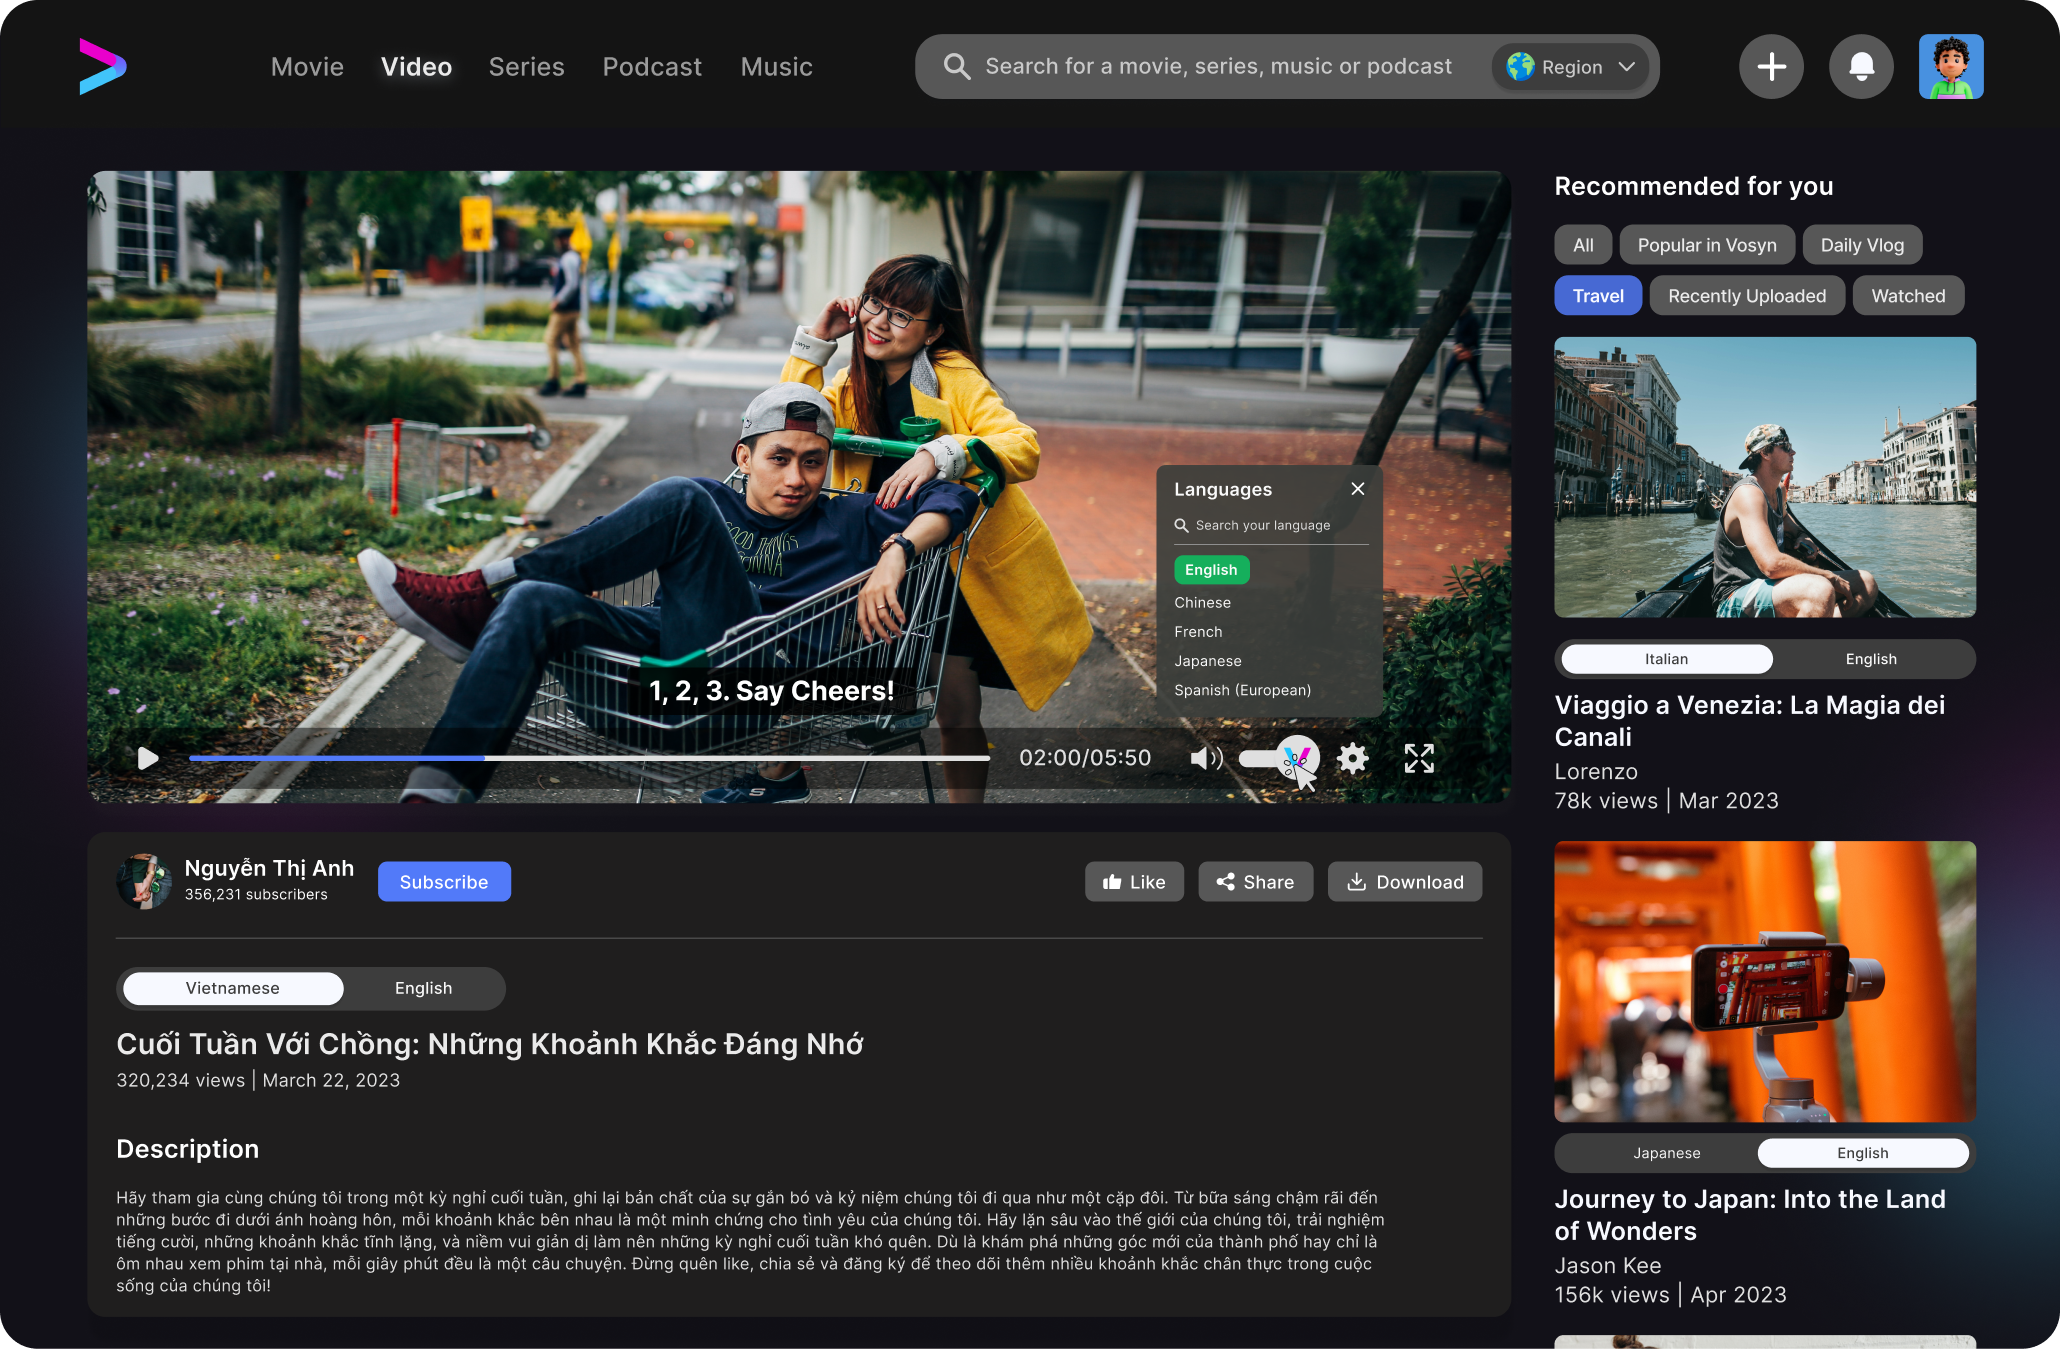Filter recommendations by All
Image resolution: width=2060 pixels, height=1349 pixels.
coord(1583,245)
